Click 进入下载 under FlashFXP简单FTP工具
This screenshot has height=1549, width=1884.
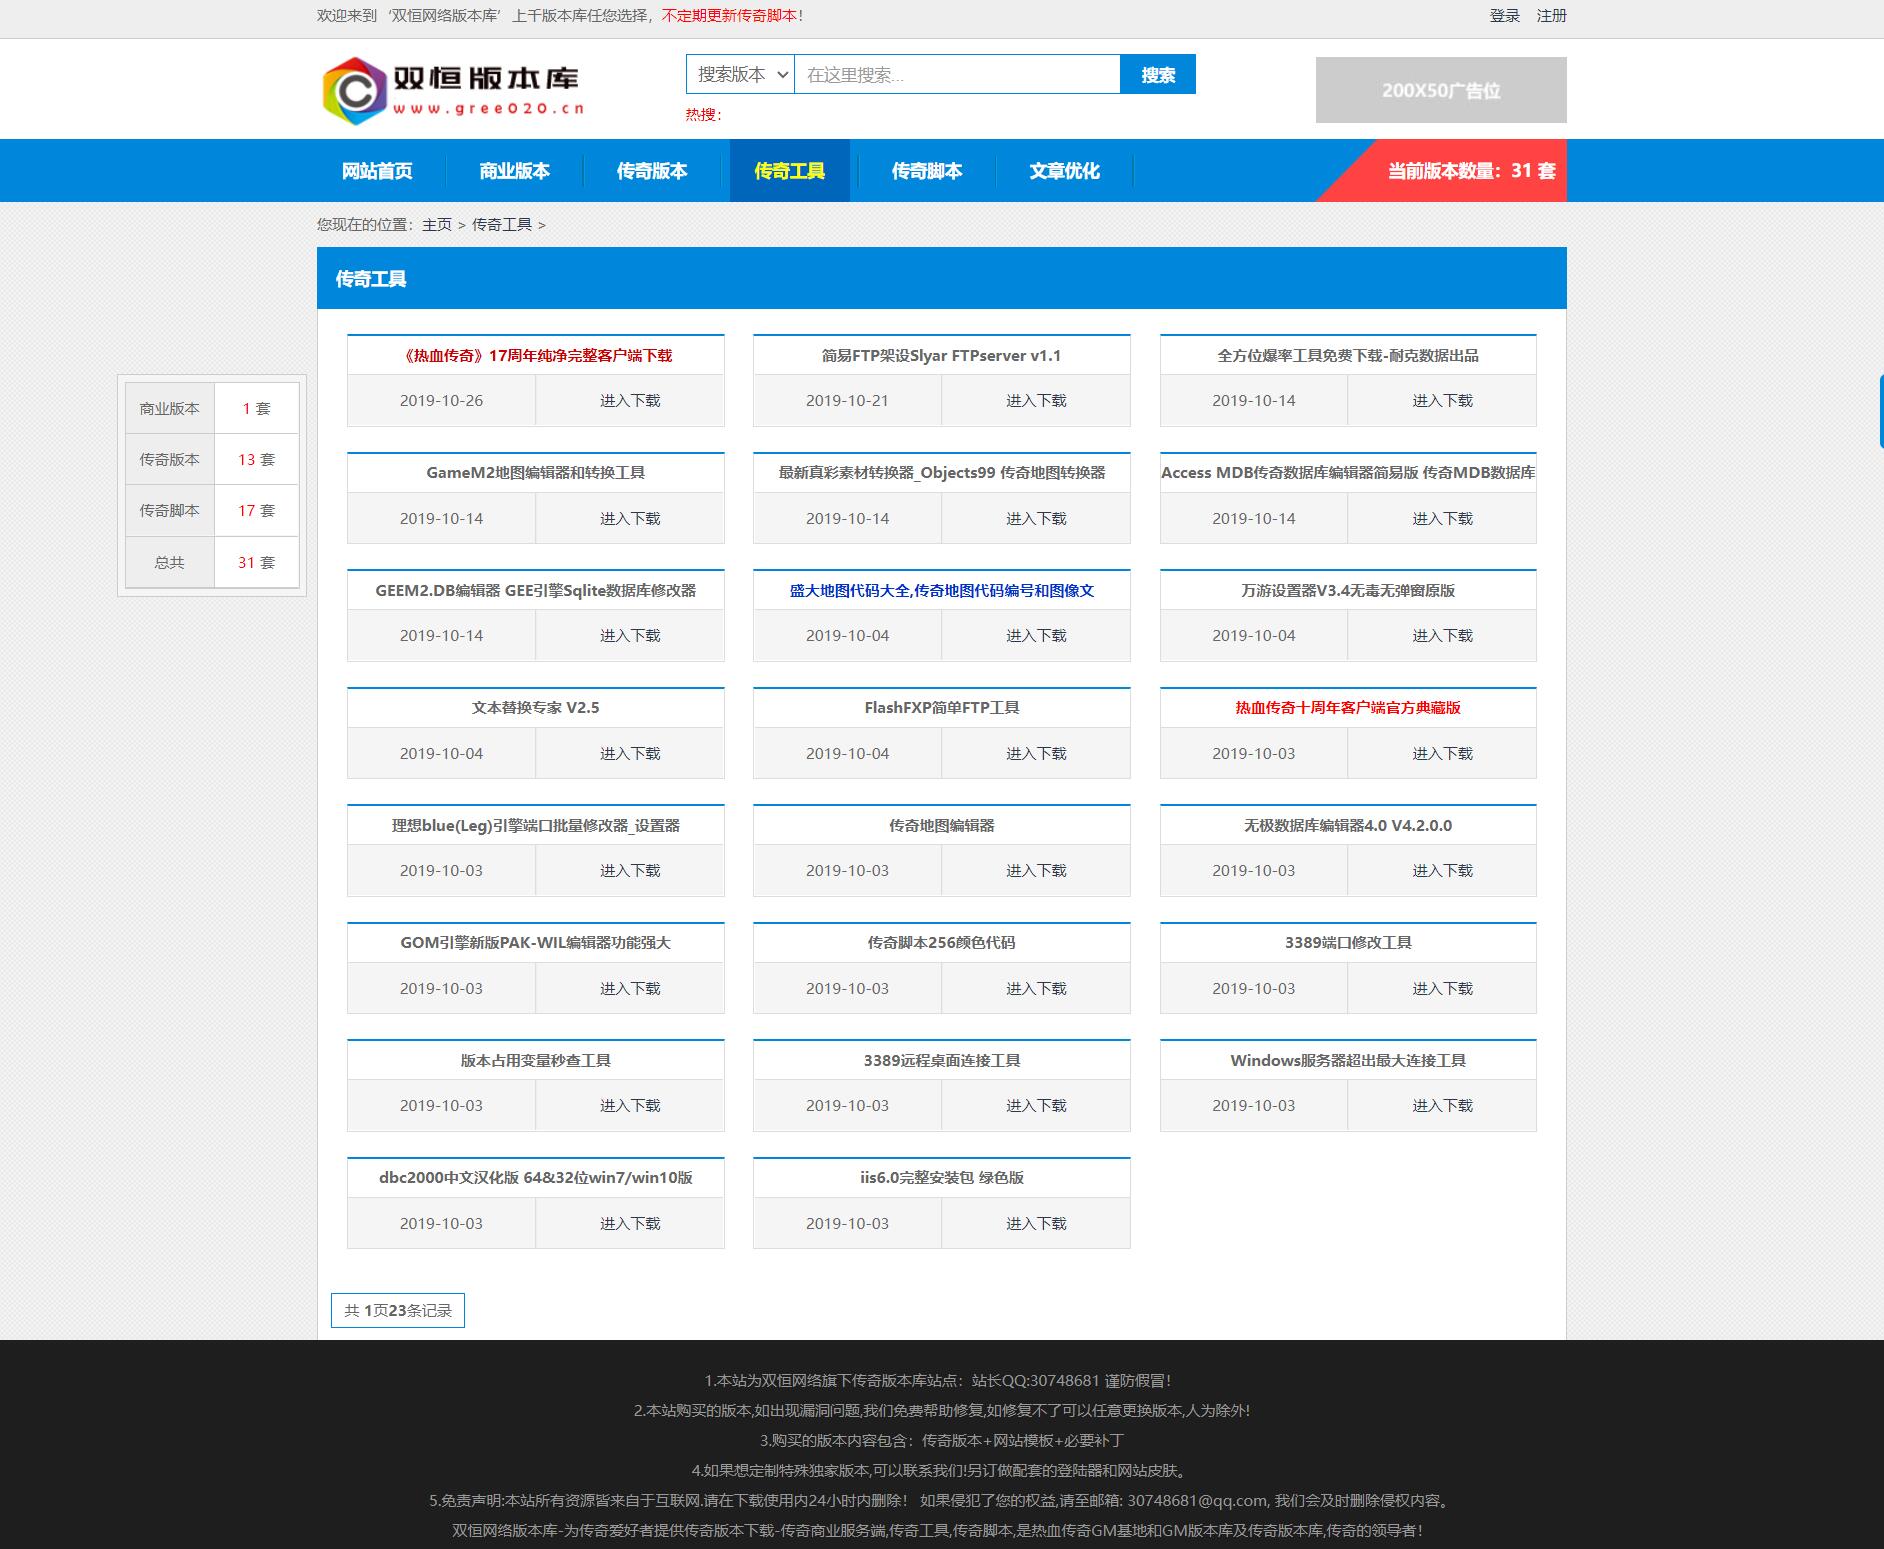[1036, 754]
